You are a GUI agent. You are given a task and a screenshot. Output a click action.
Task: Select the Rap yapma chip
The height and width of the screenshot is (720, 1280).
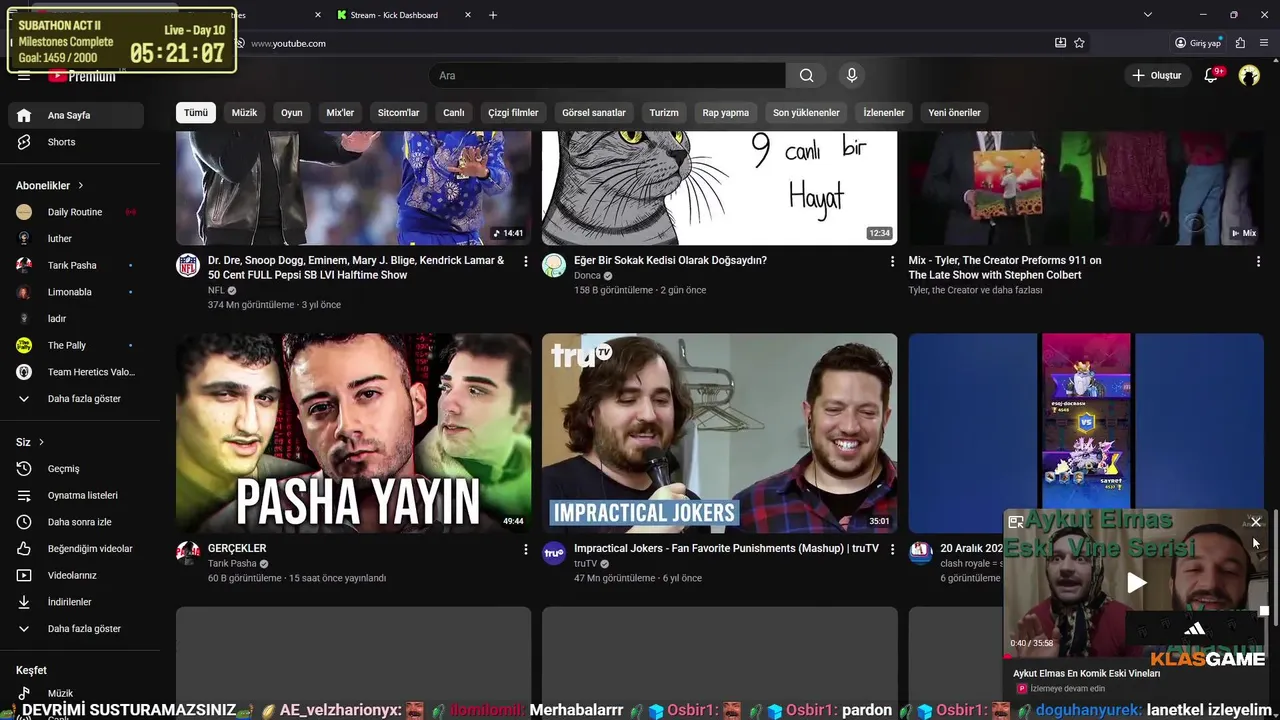point(726,112)
